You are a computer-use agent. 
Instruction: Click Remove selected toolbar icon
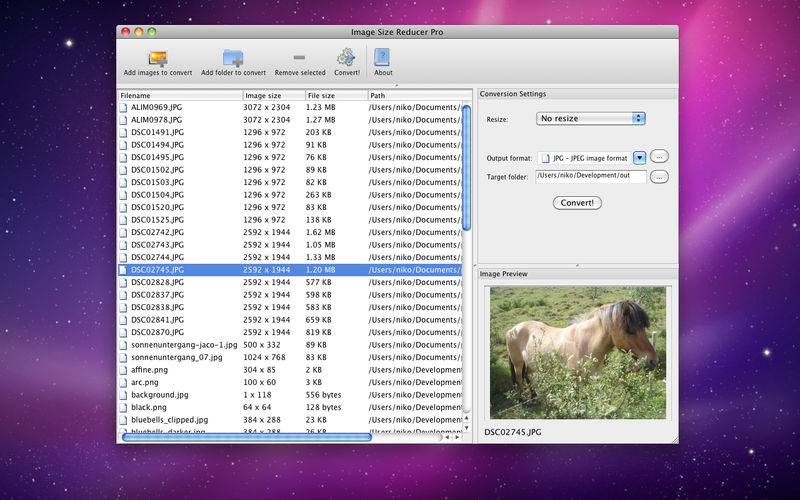pos(299,58)
